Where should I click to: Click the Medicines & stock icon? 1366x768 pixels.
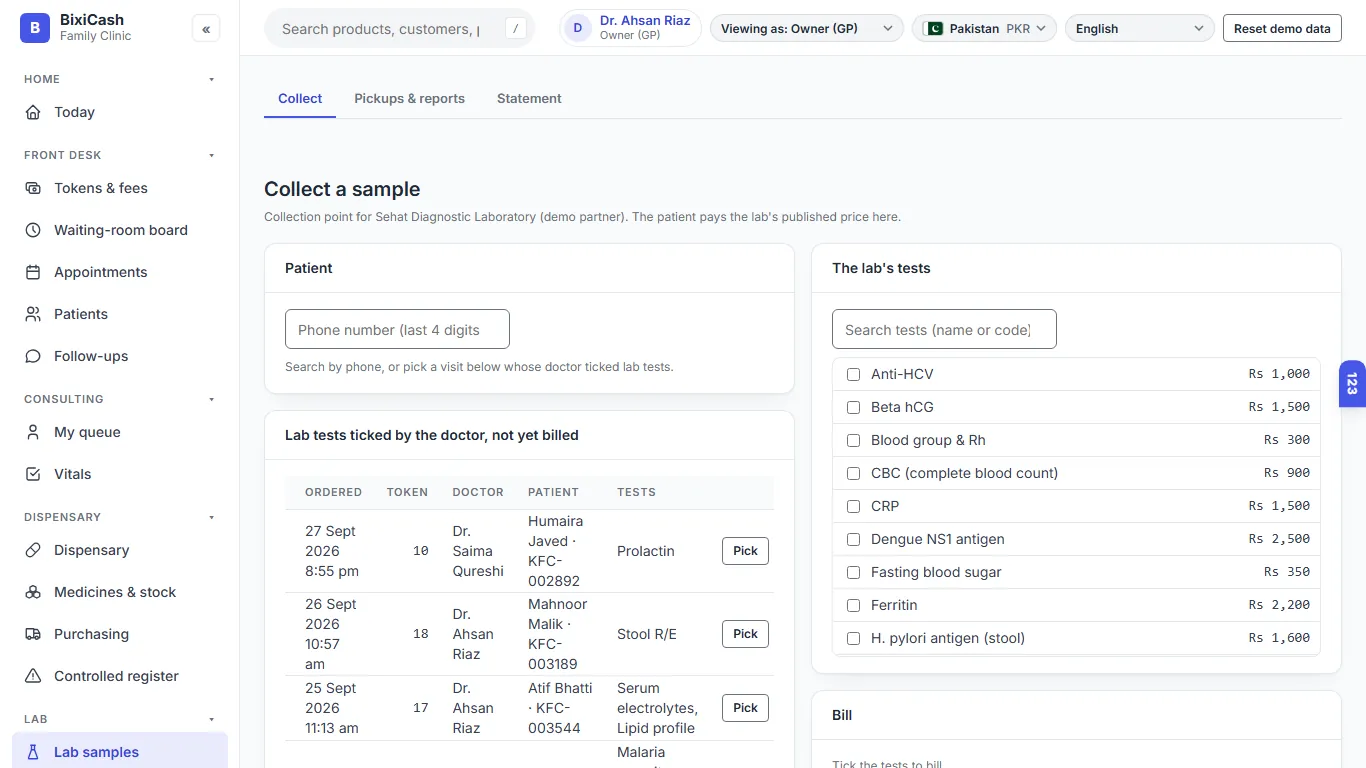click(x=33, y=592)
